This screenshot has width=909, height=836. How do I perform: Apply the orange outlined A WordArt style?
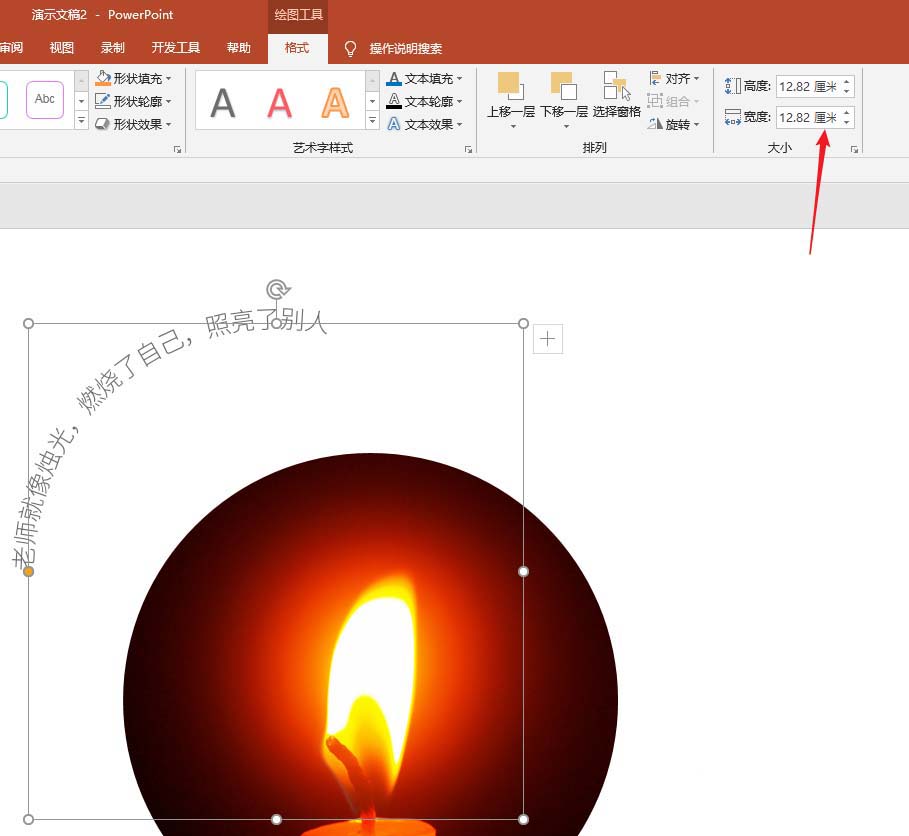335,103
